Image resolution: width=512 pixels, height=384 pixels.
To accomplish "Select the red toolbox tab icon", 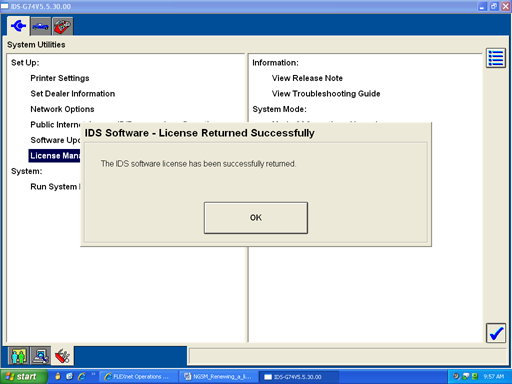I will (63, 26).
